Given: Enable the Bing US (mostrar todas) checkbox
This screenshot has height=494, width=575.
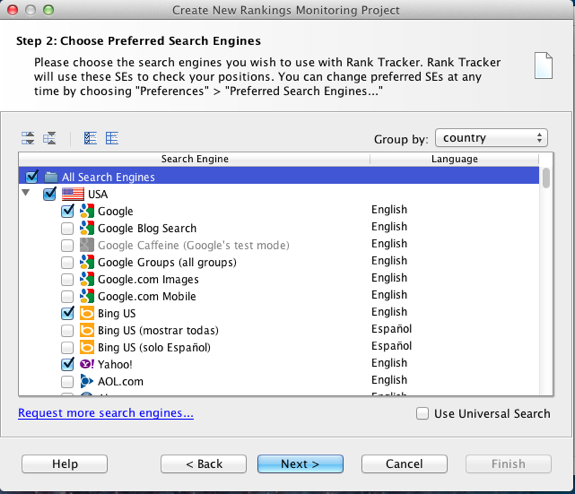Looking at the screenshot, I should (67, 330).
